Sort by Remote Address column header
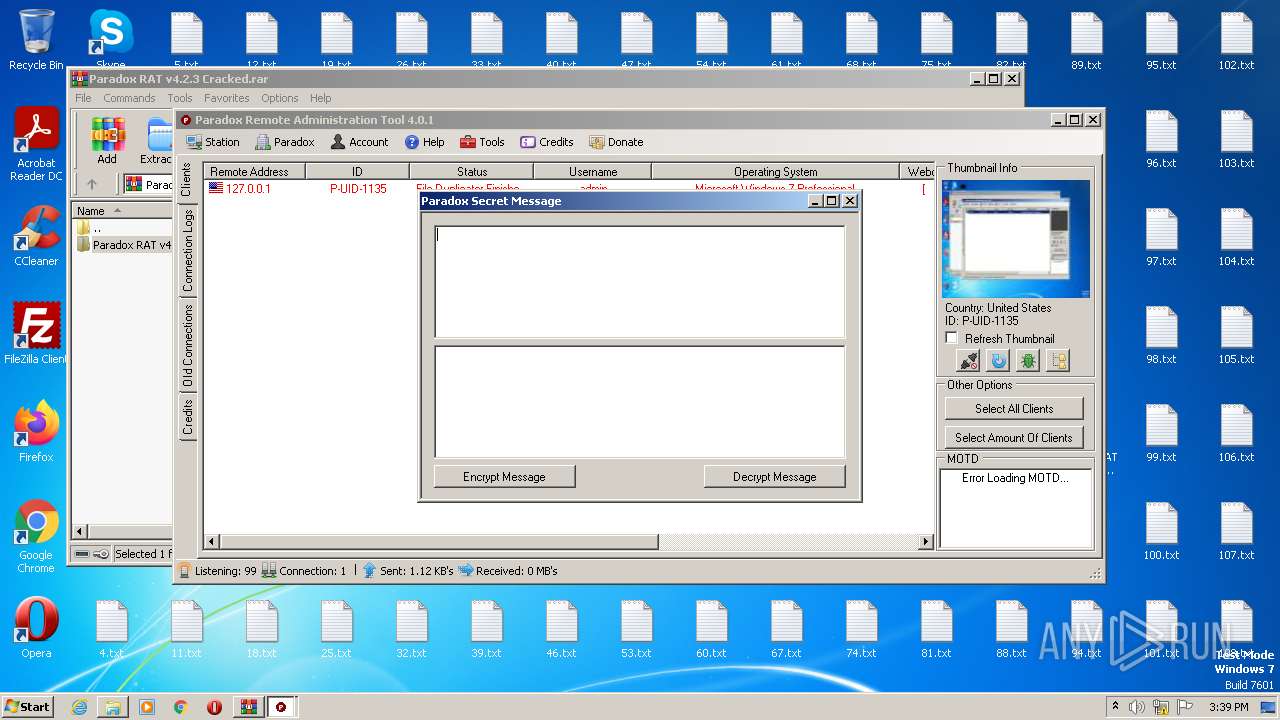Viewport: 1280px width, 720px height. pos(254,172)
